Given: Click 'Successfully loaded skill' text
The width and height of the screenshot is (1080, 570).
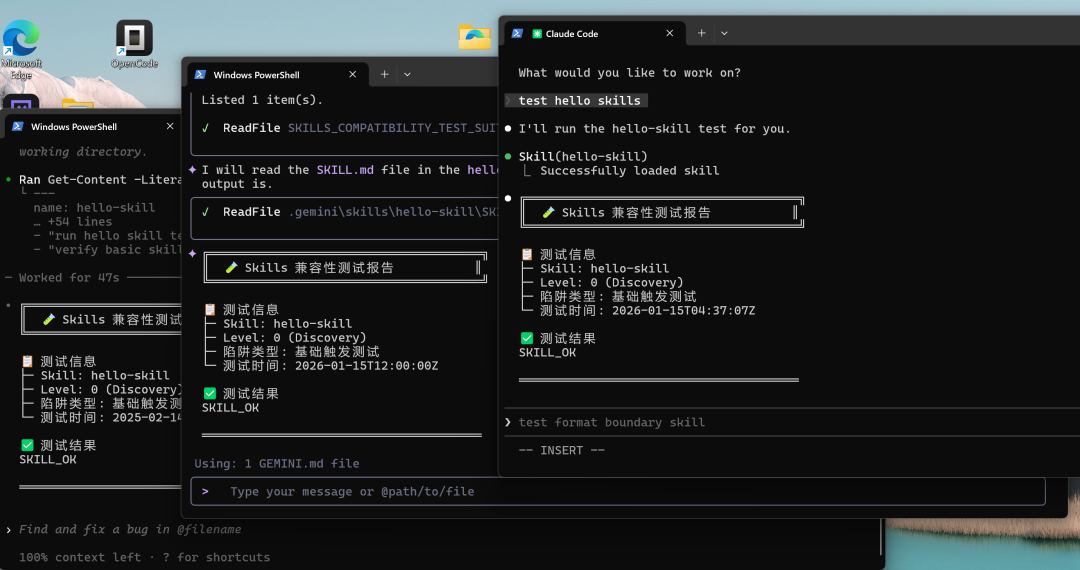Looking at the screenshot, I should click(x=630, y=171).
